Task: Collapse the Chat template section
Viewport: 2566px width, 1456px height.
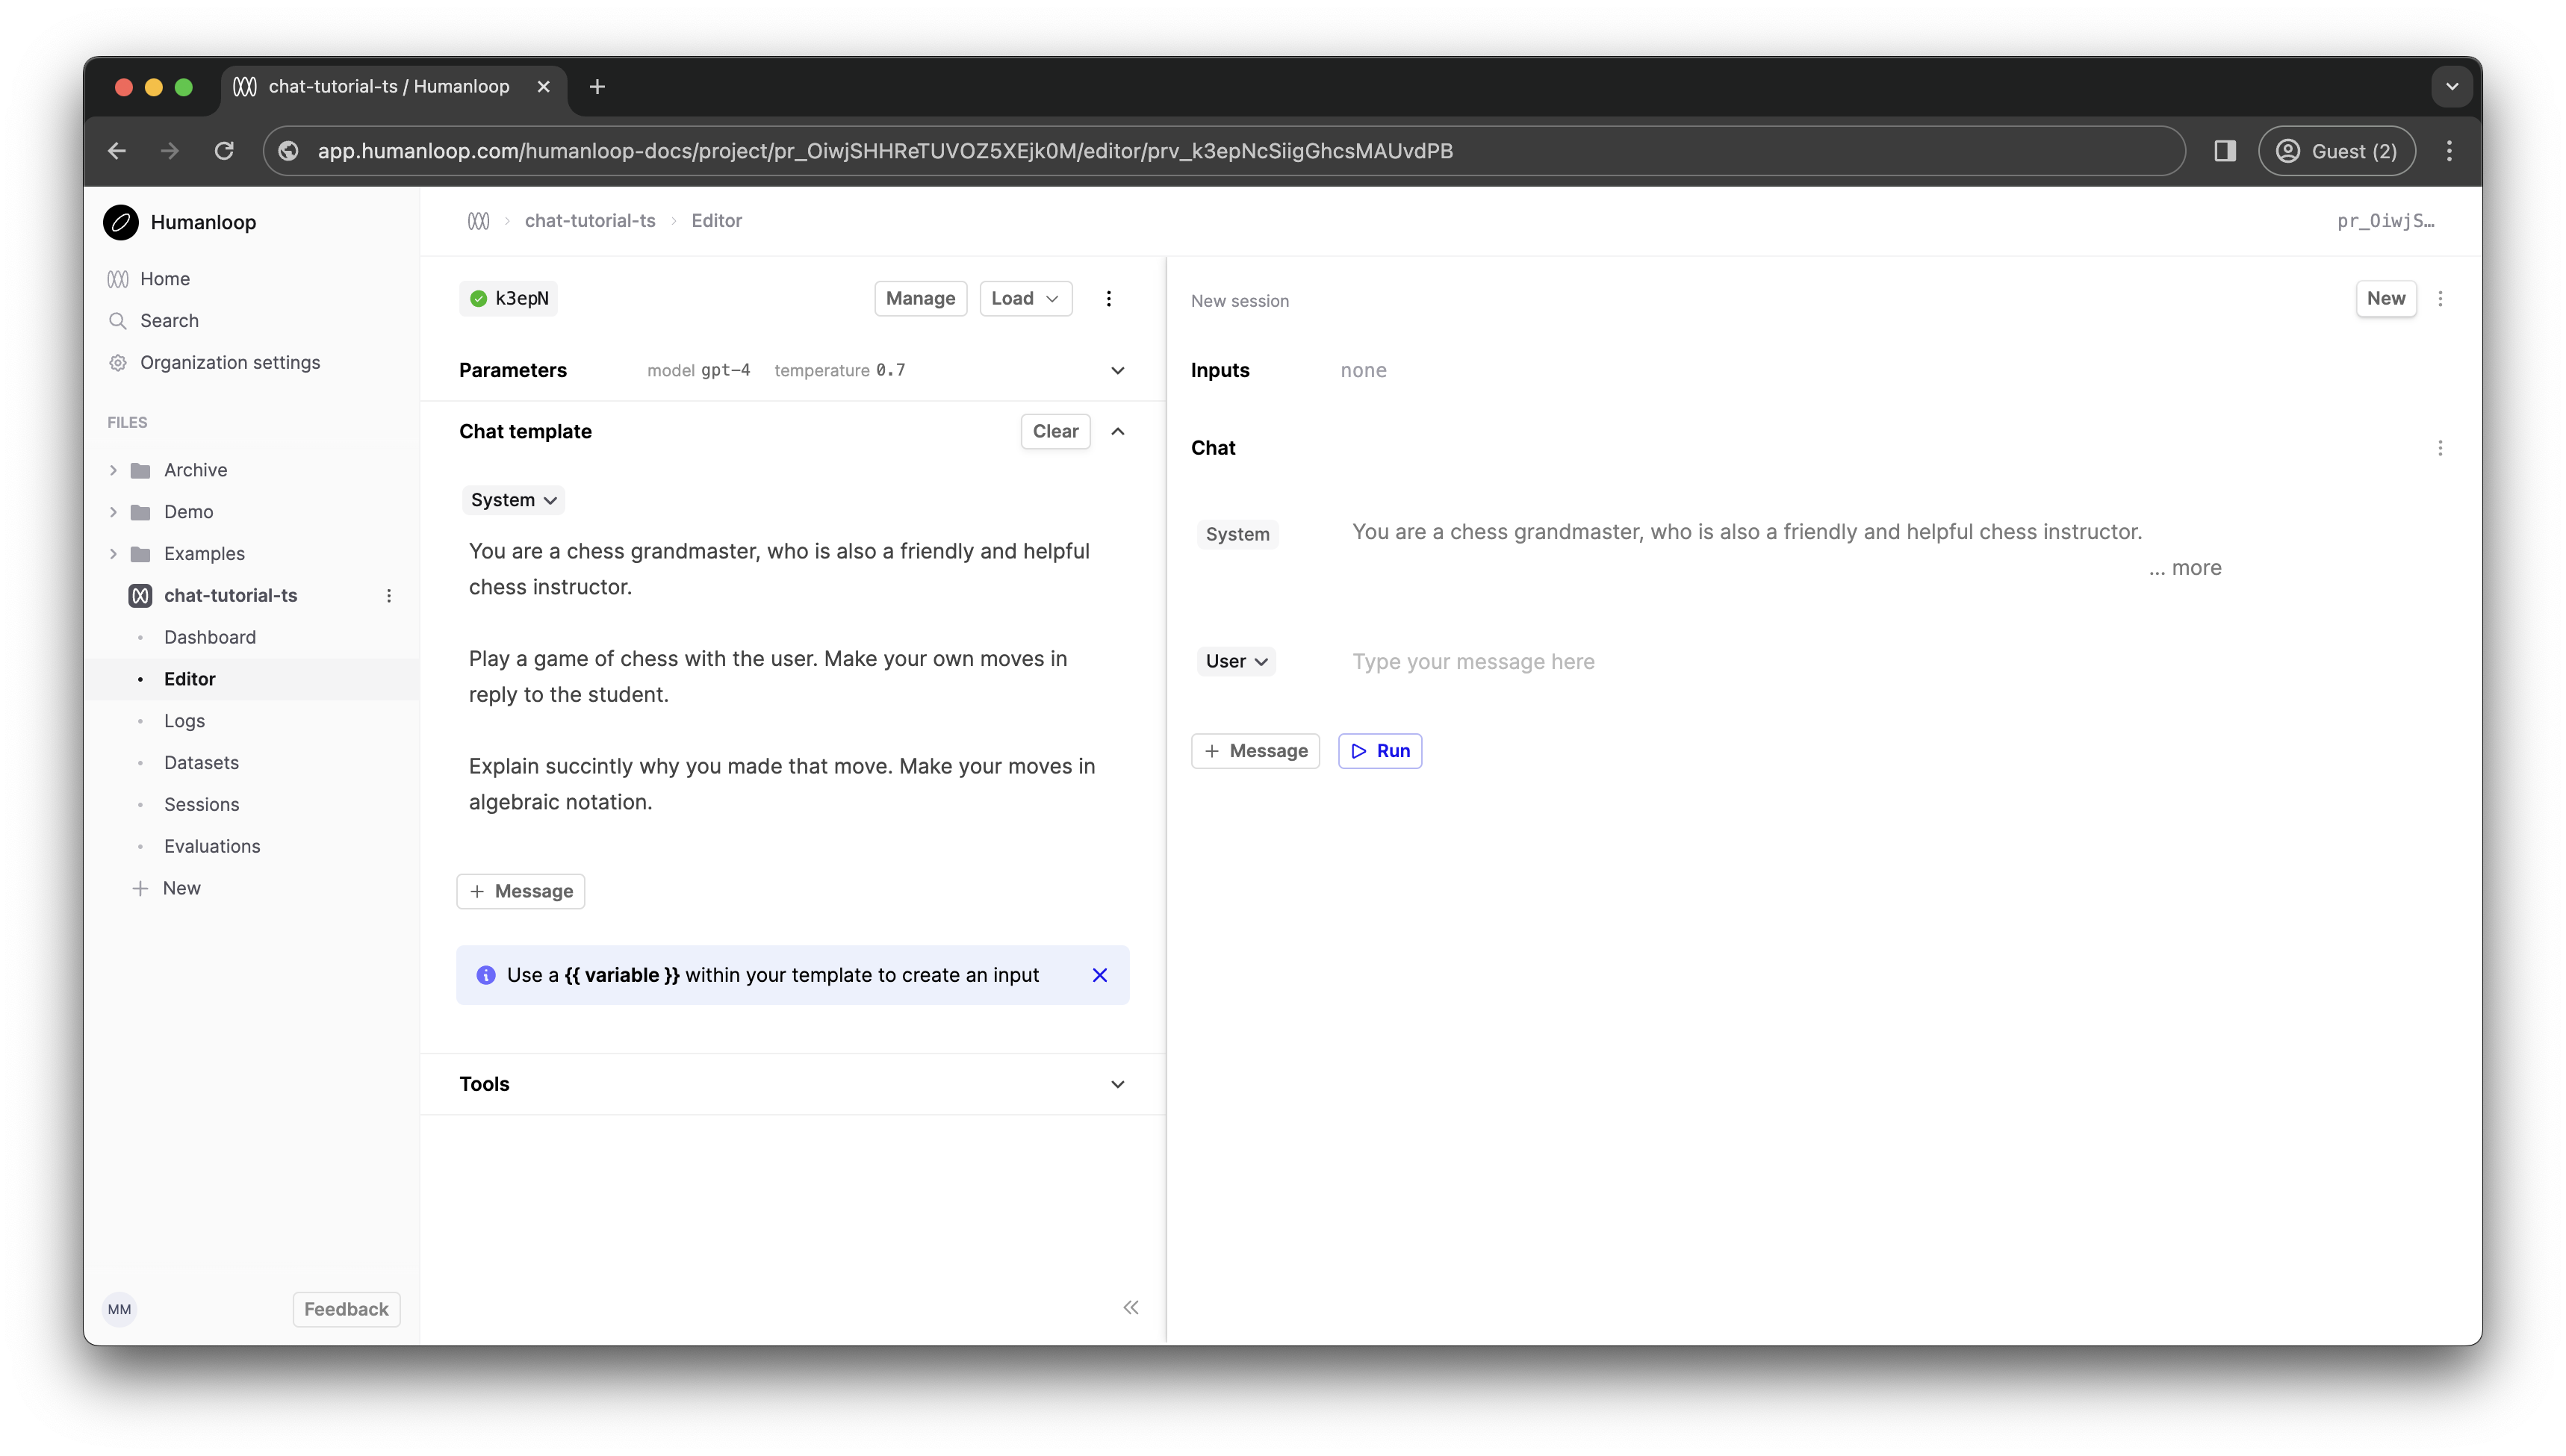Action: (x=1117, y=432)
